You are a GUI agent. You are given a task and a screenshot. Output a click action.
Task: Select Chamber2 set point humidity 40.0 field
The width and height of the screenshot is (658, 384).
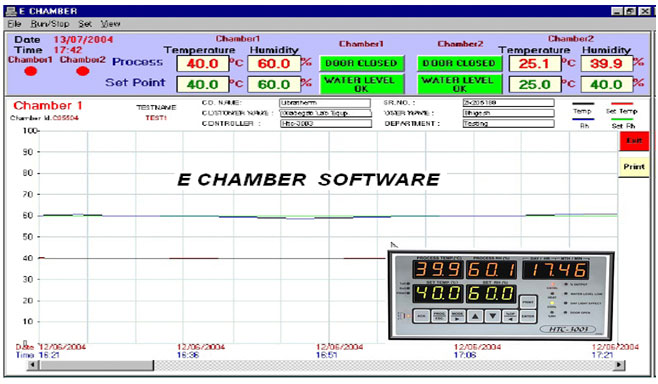click(606, 84)
